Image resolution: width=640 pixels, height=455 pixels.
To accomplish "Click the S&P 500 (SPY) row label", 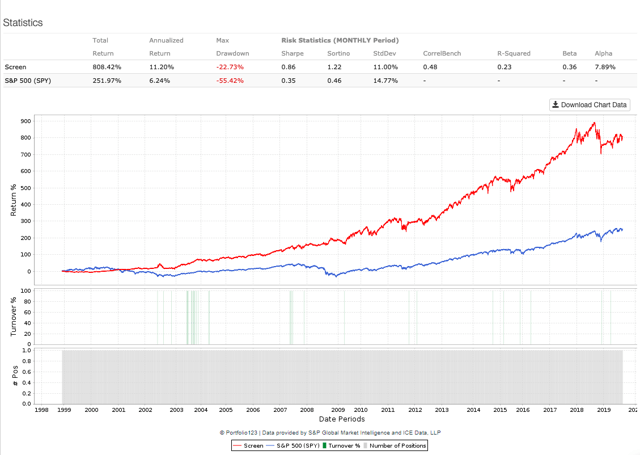I will [28, 80].
